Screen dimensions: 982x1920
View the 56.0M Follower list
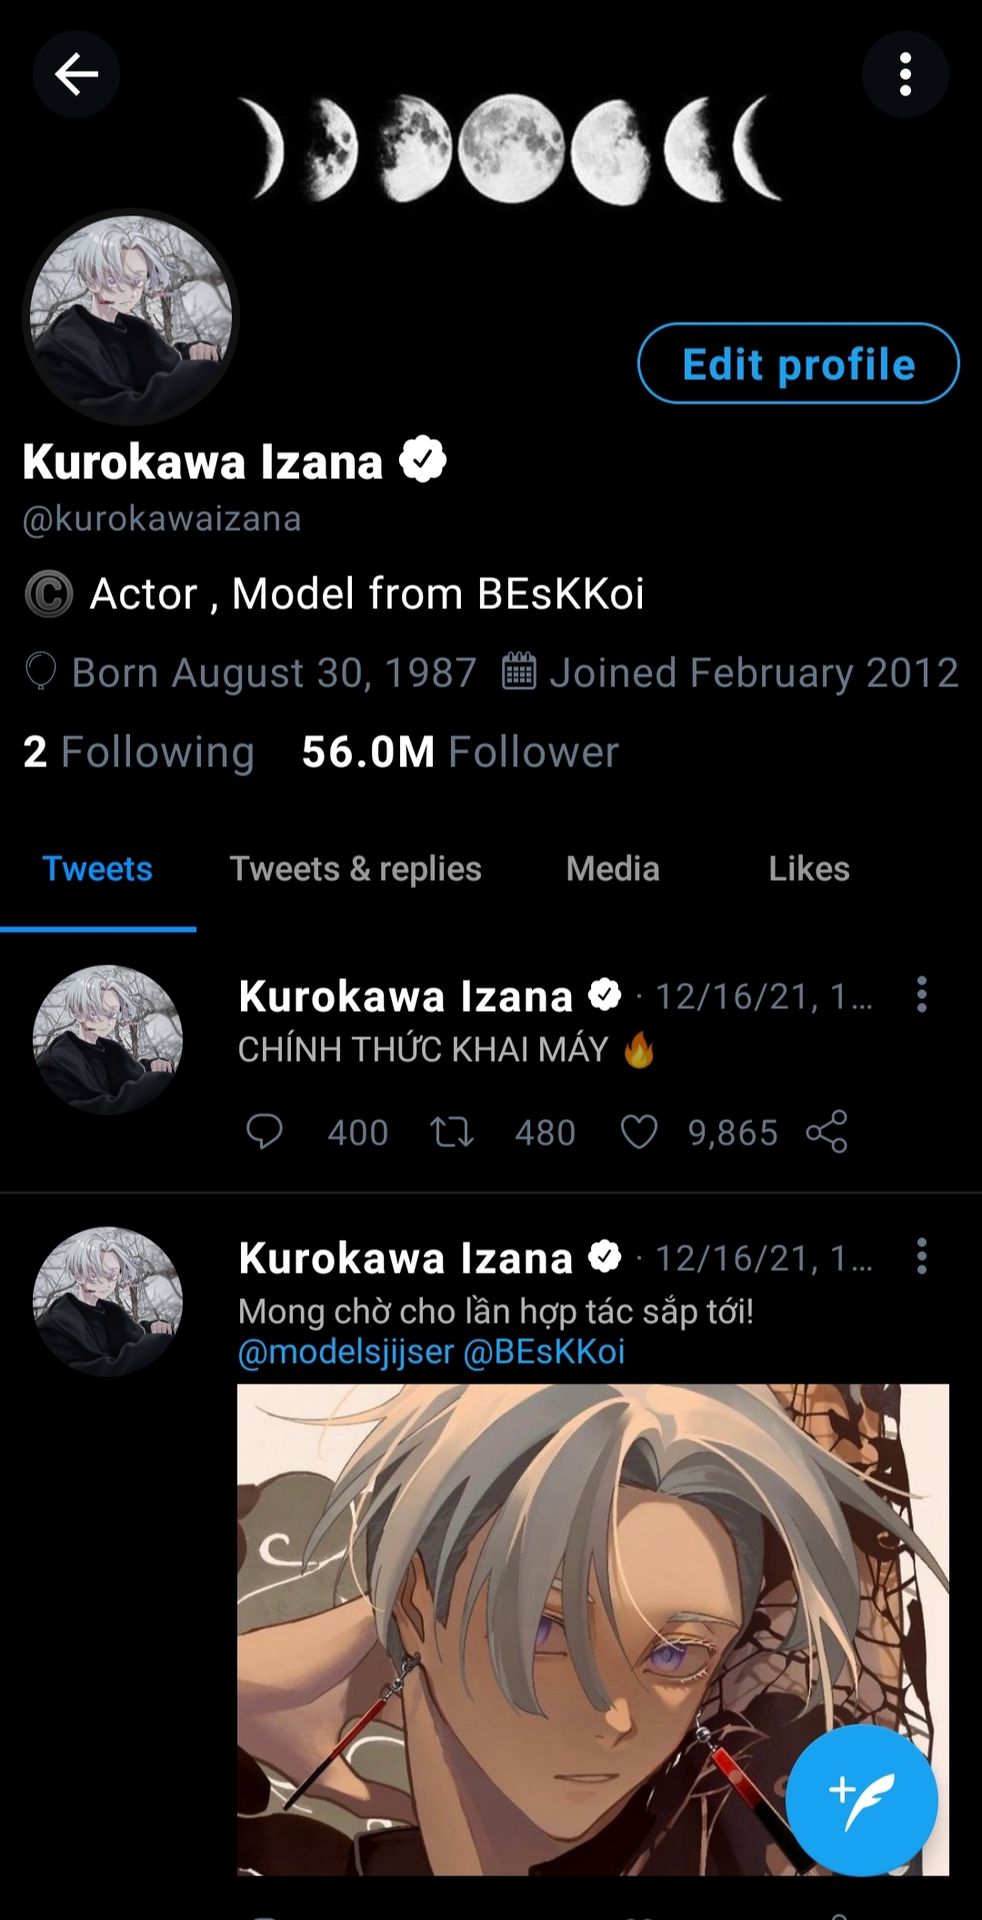point(460,752)
